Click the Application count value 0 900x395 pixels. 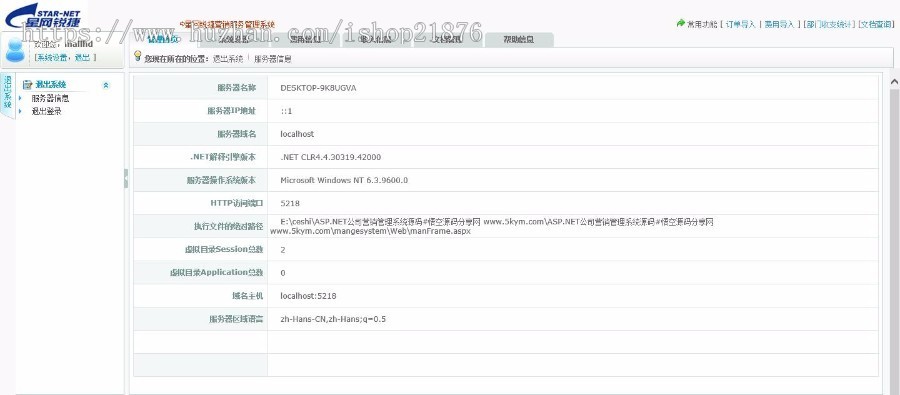[283, 273]
